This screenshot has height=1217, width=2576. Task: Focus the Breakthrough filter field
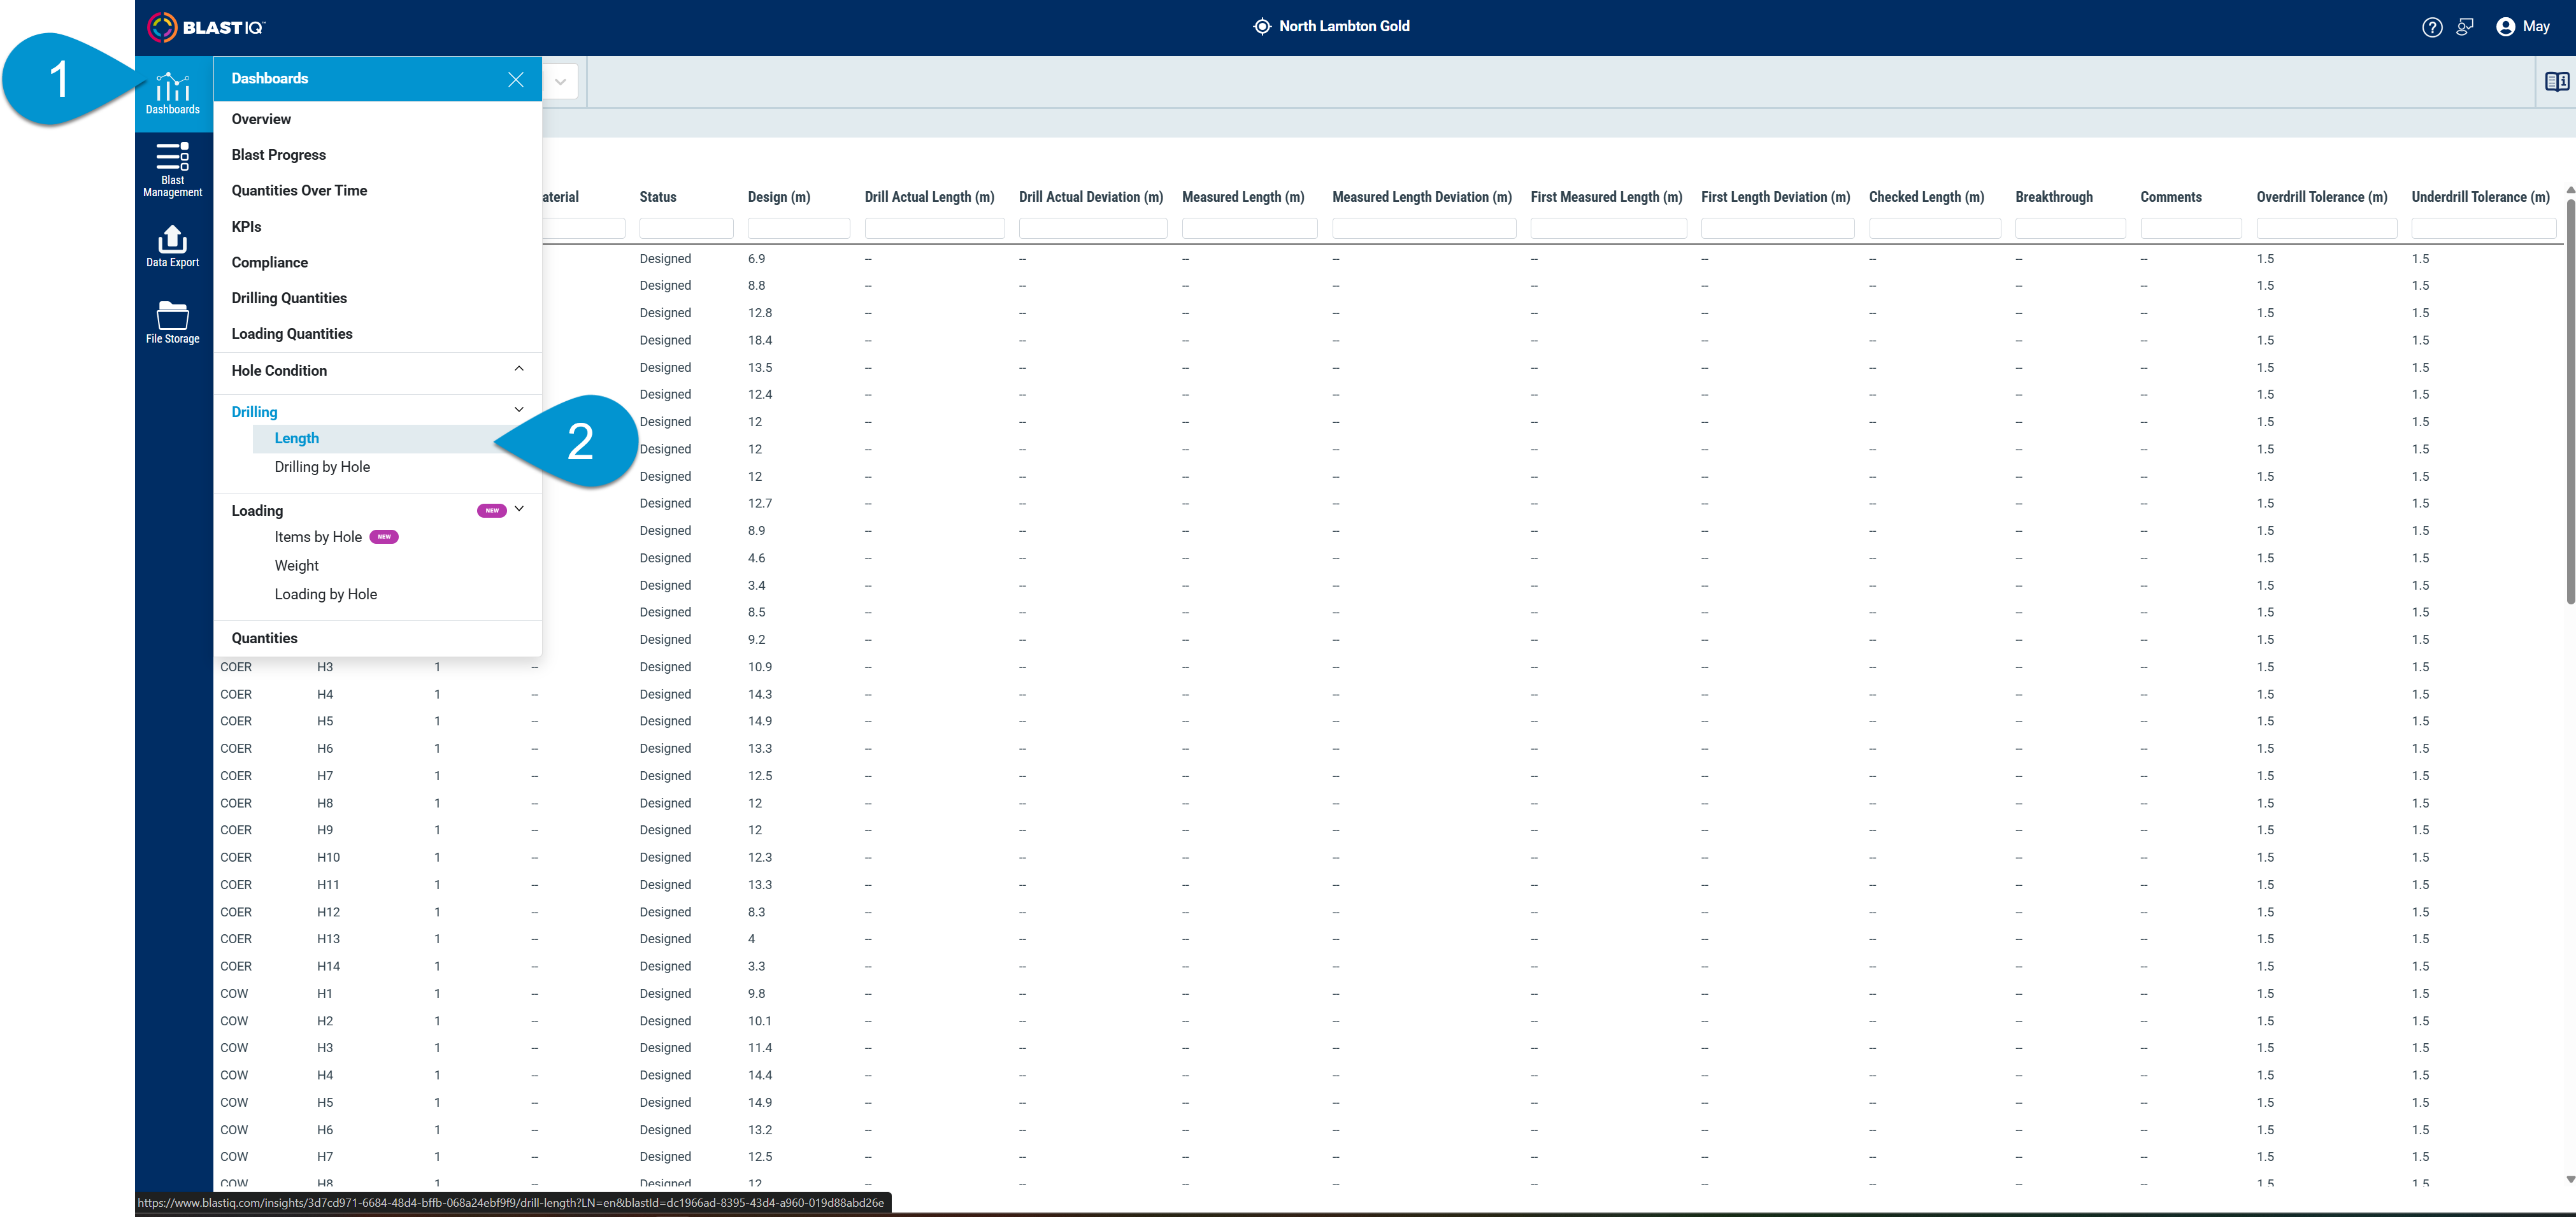(2070, 228)
